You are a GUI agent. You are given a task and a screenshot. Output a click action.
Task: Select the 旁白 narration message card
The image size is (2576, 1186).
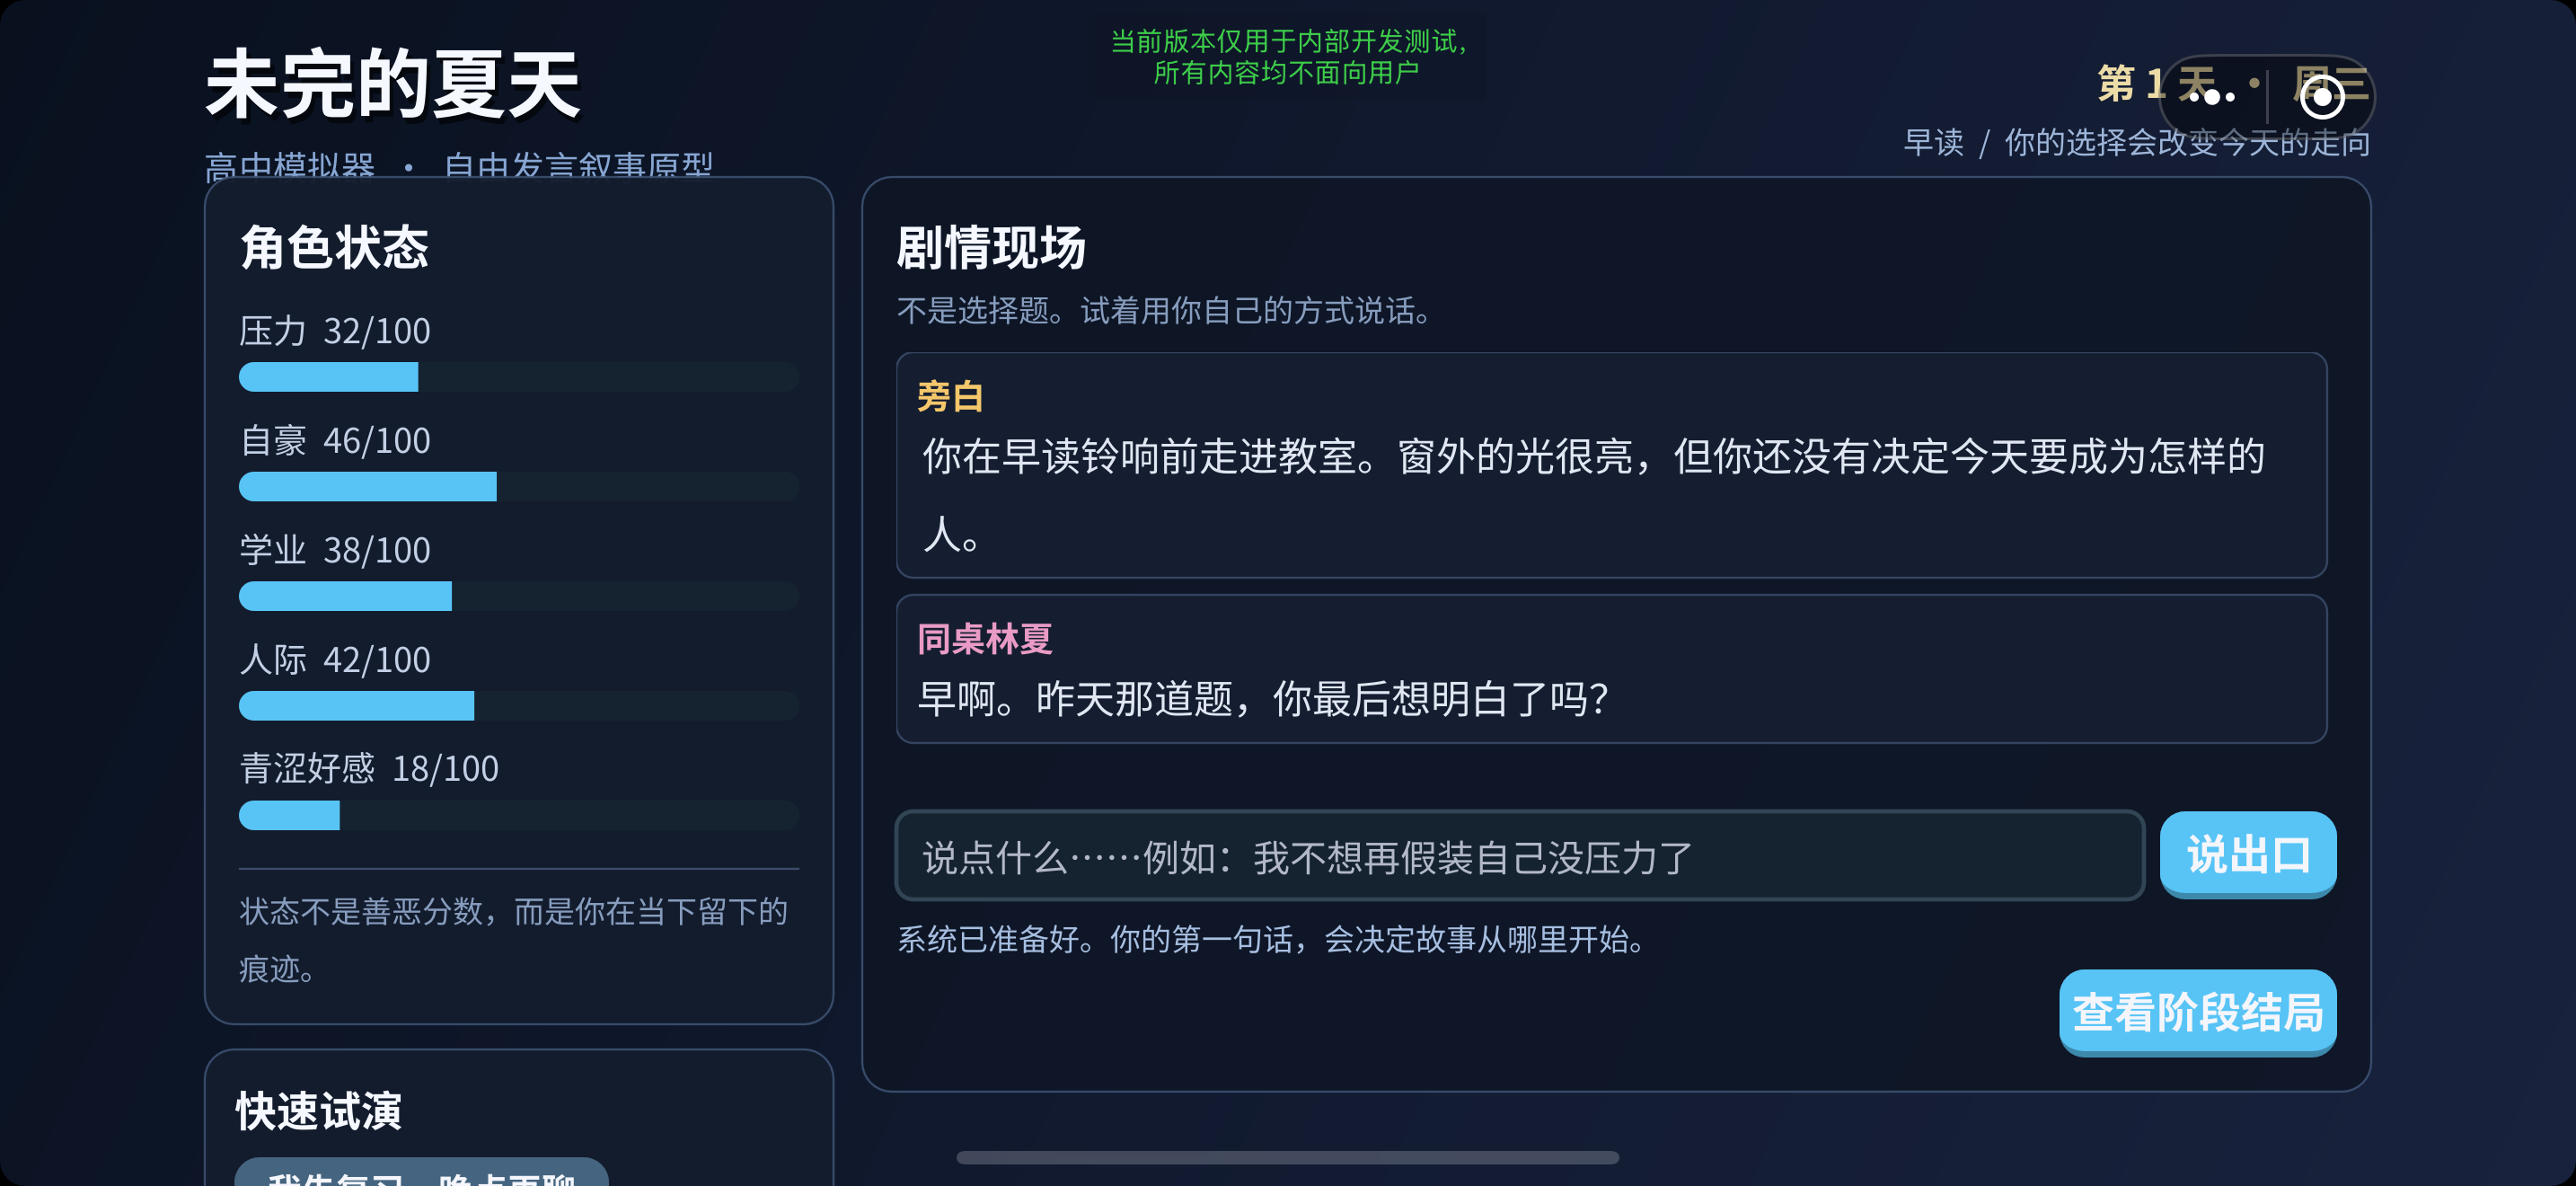click(1611, 465)
